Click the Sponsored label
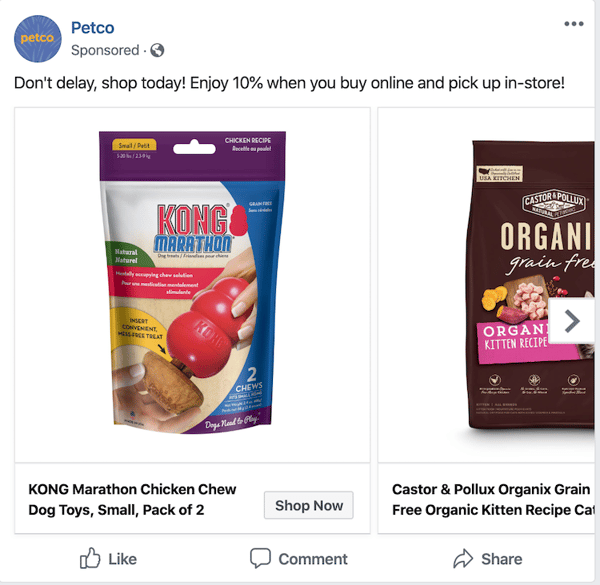This screenshot has width=600, height=585. pyautogui.click(x=105, y=50)
